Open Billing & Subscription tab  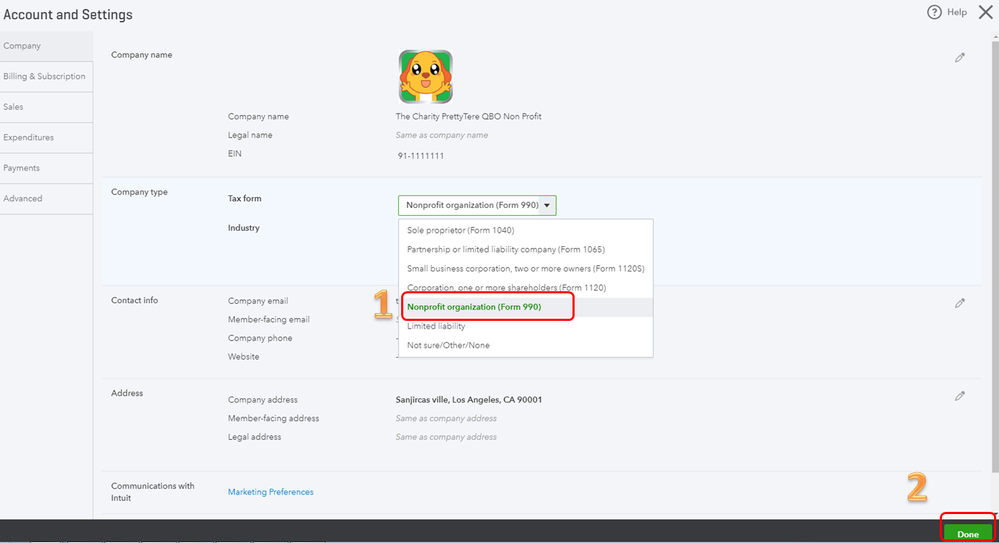pyautogui.click(x=46, y=76)
